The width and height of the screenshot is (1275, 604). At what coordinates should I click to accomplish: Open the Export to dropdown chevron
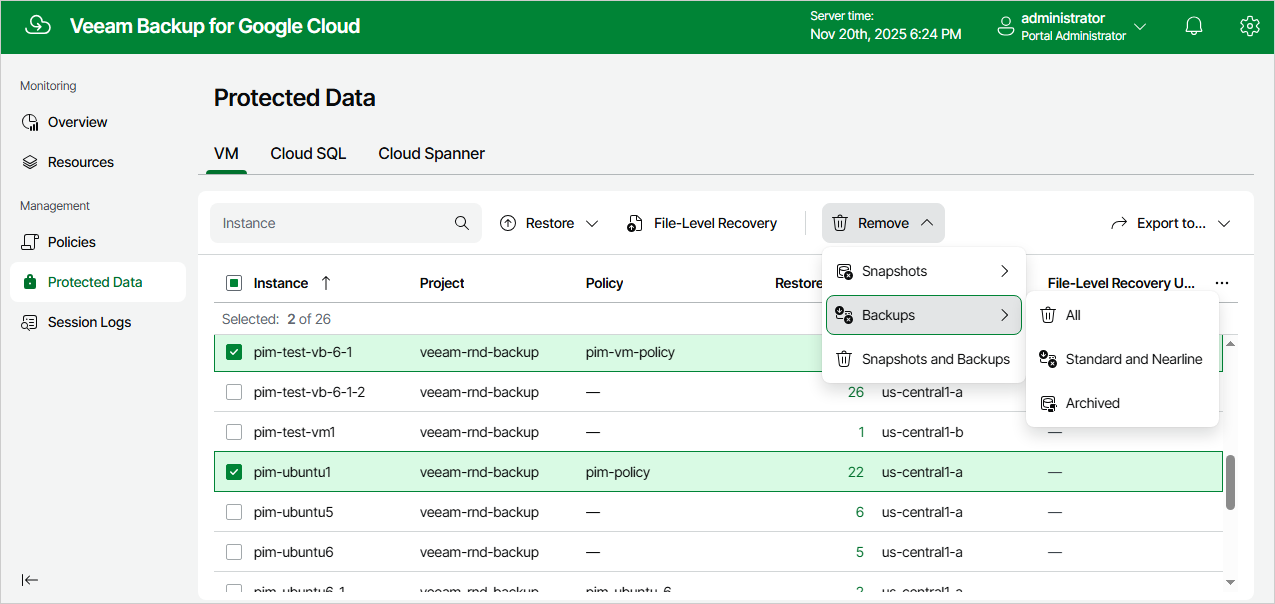[x=1223, y=223]
